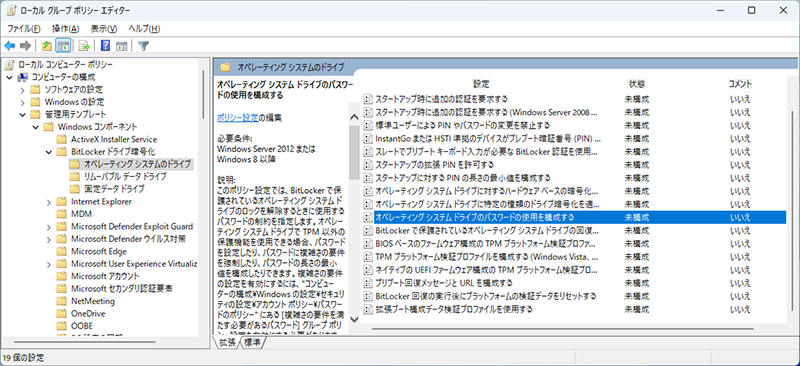Image resolution: width=800 pixels, height=366 pixels.
Task: Click the Up One Level folder icon
Action: coord(47,46)
